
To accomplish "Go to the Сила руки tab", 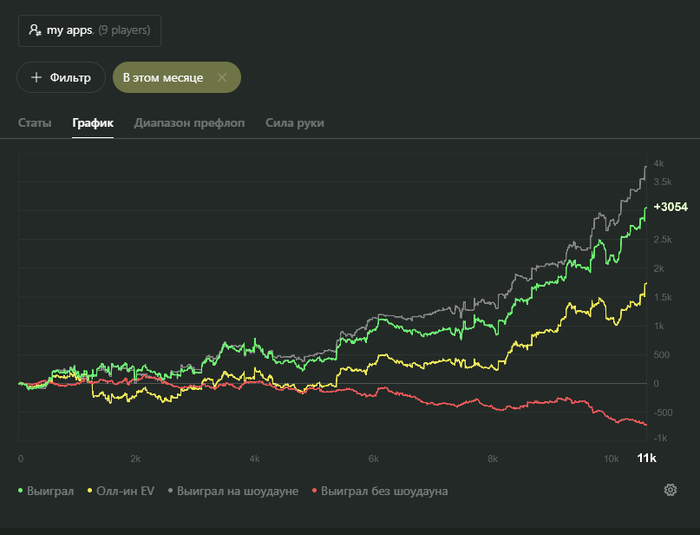I will pos(294,123).
